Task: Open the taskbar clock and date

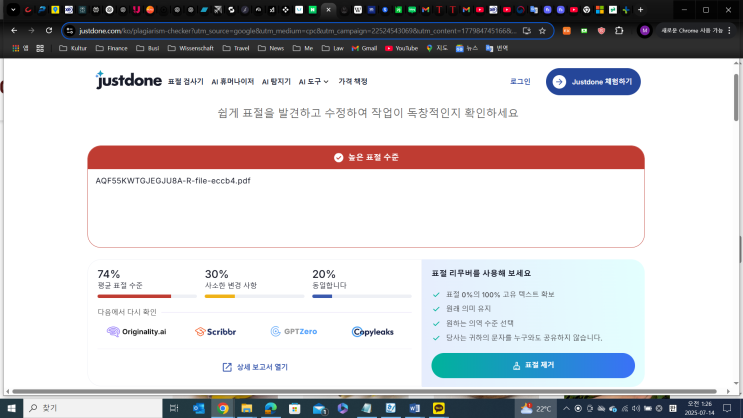Action: pos(699,408)
